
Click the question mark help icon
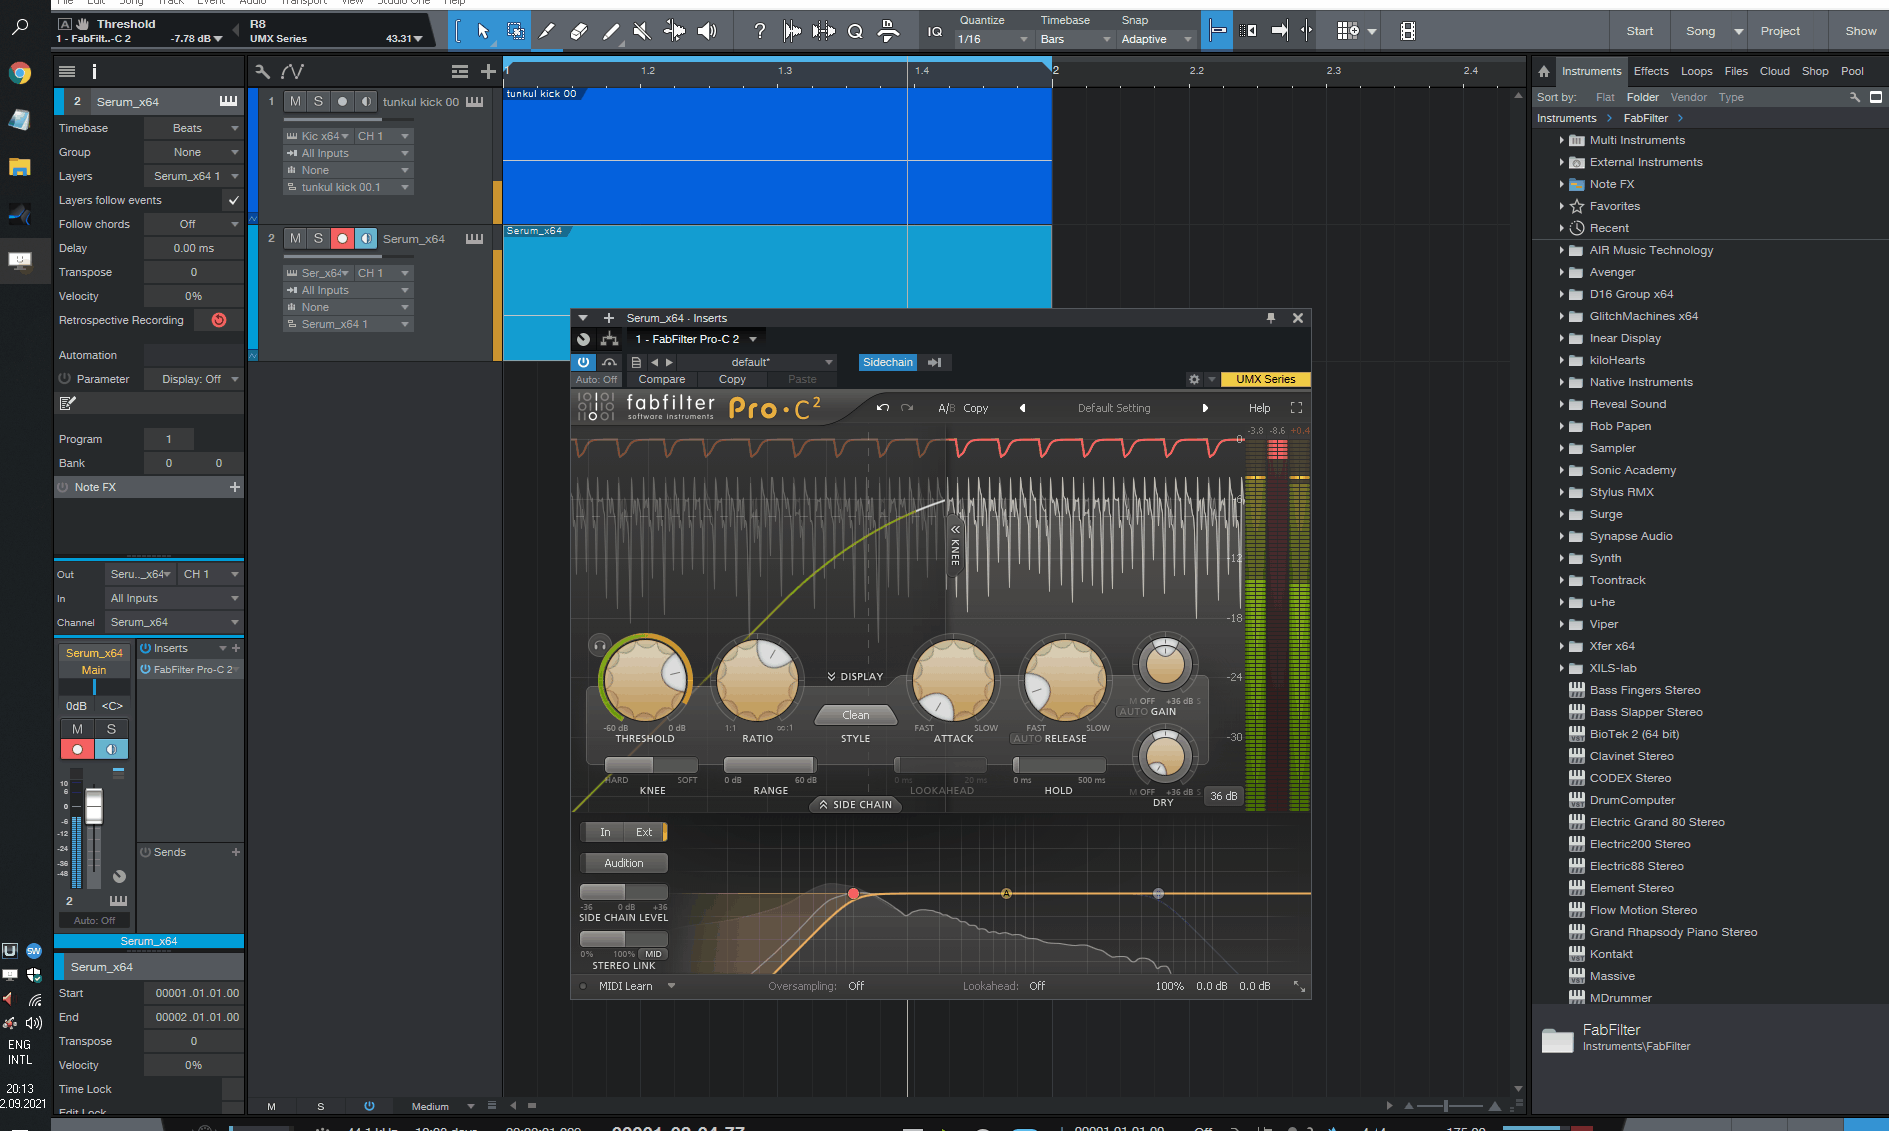tap(759, 31)
